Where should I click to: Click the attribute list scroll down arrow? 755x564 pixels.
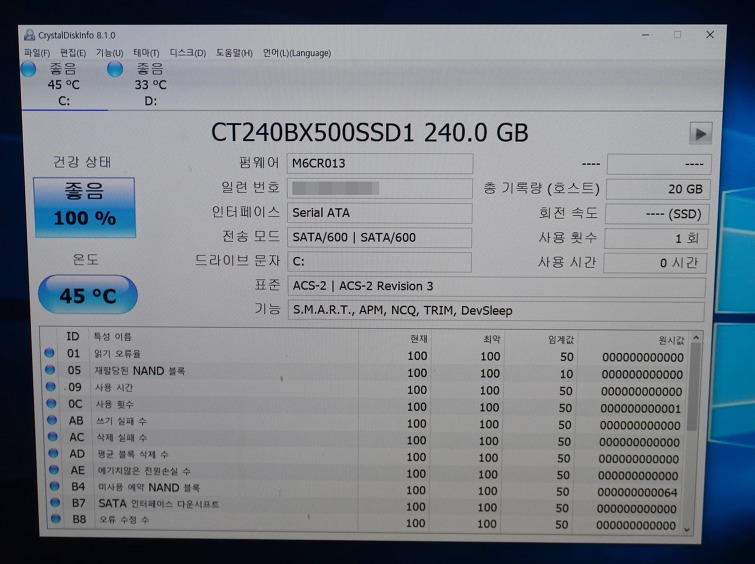click(687, 529)
